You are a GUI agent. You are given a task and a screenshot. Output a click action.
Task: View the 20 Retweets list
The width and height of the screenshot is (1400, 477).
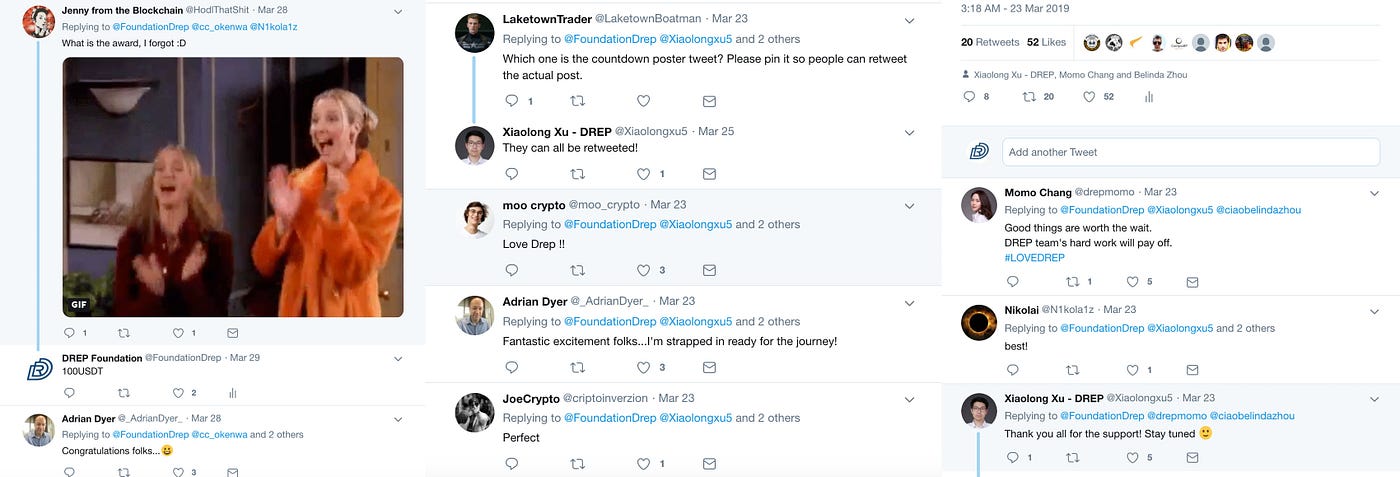(x=990, y=42)
